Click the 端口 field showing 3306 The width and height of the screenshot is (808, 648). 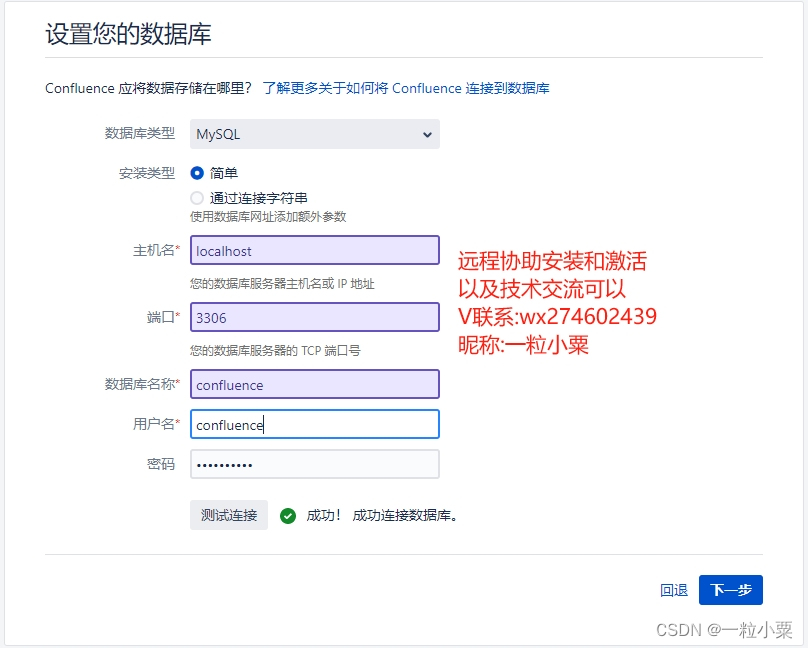click(314, 317)
